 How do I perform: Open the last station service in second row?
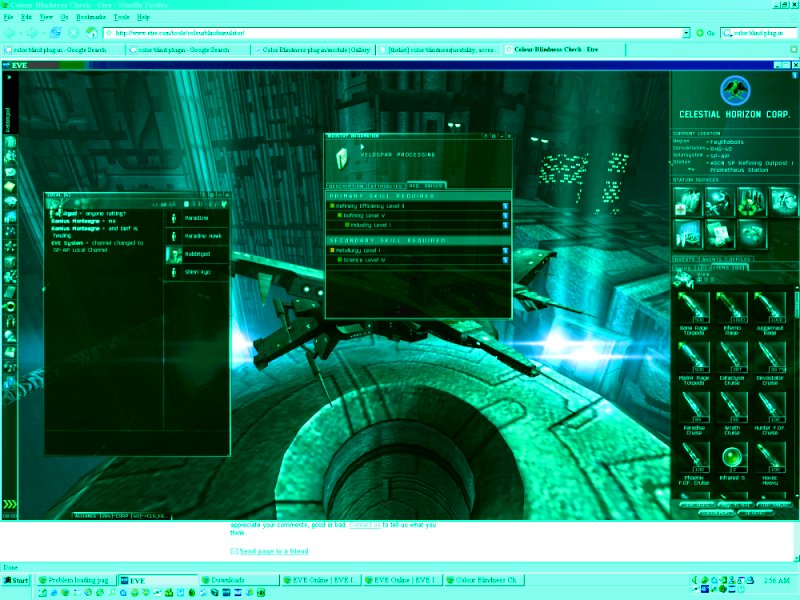751,234
